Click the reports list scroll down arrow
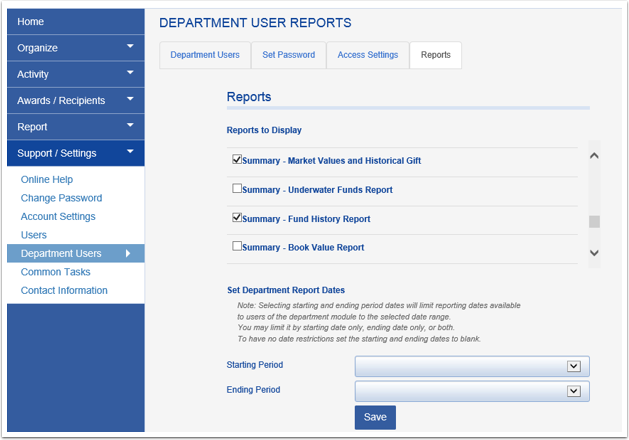Screen dimensions: 629x440 click(595, 253)
